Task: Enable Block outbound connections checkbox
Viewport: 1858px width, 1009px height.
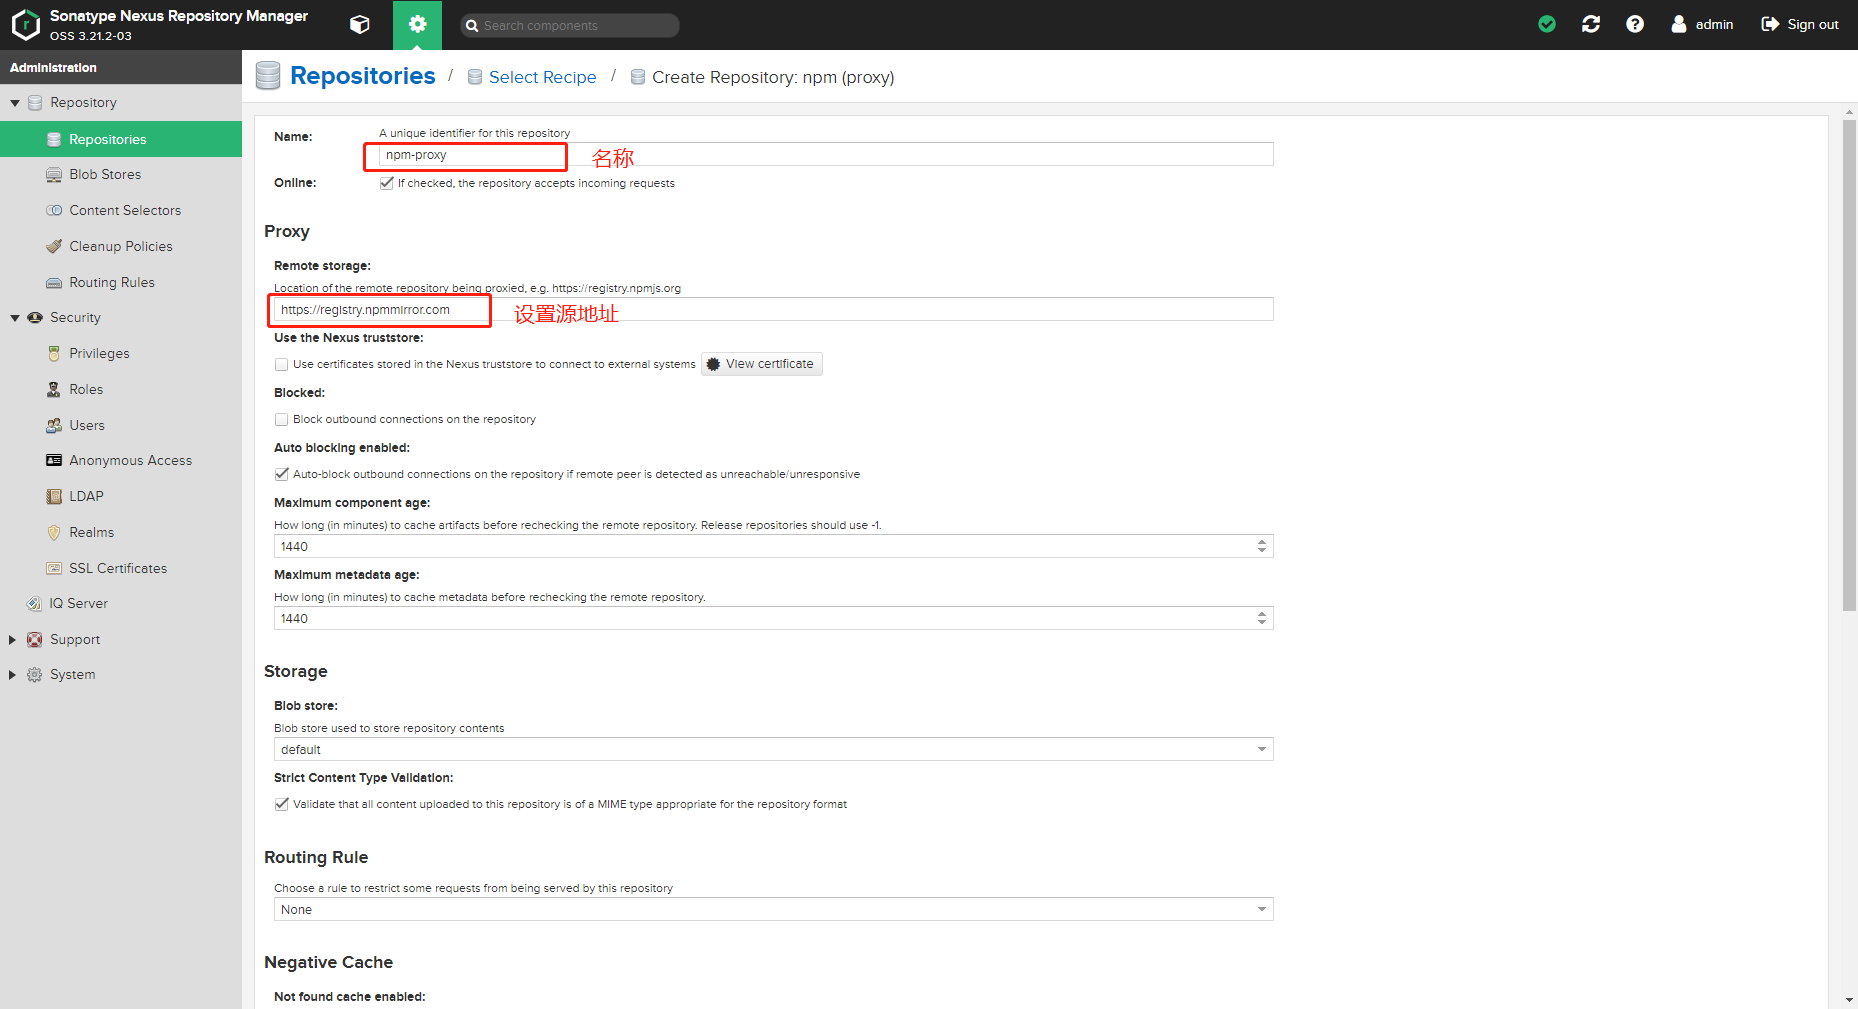Action: (281, 420)
